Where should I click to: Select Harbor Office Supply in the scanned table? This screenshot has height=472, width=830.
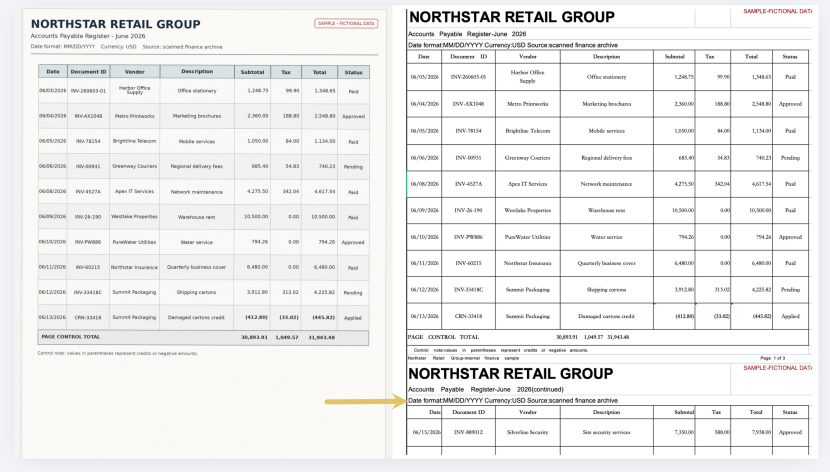pos(134,90)
